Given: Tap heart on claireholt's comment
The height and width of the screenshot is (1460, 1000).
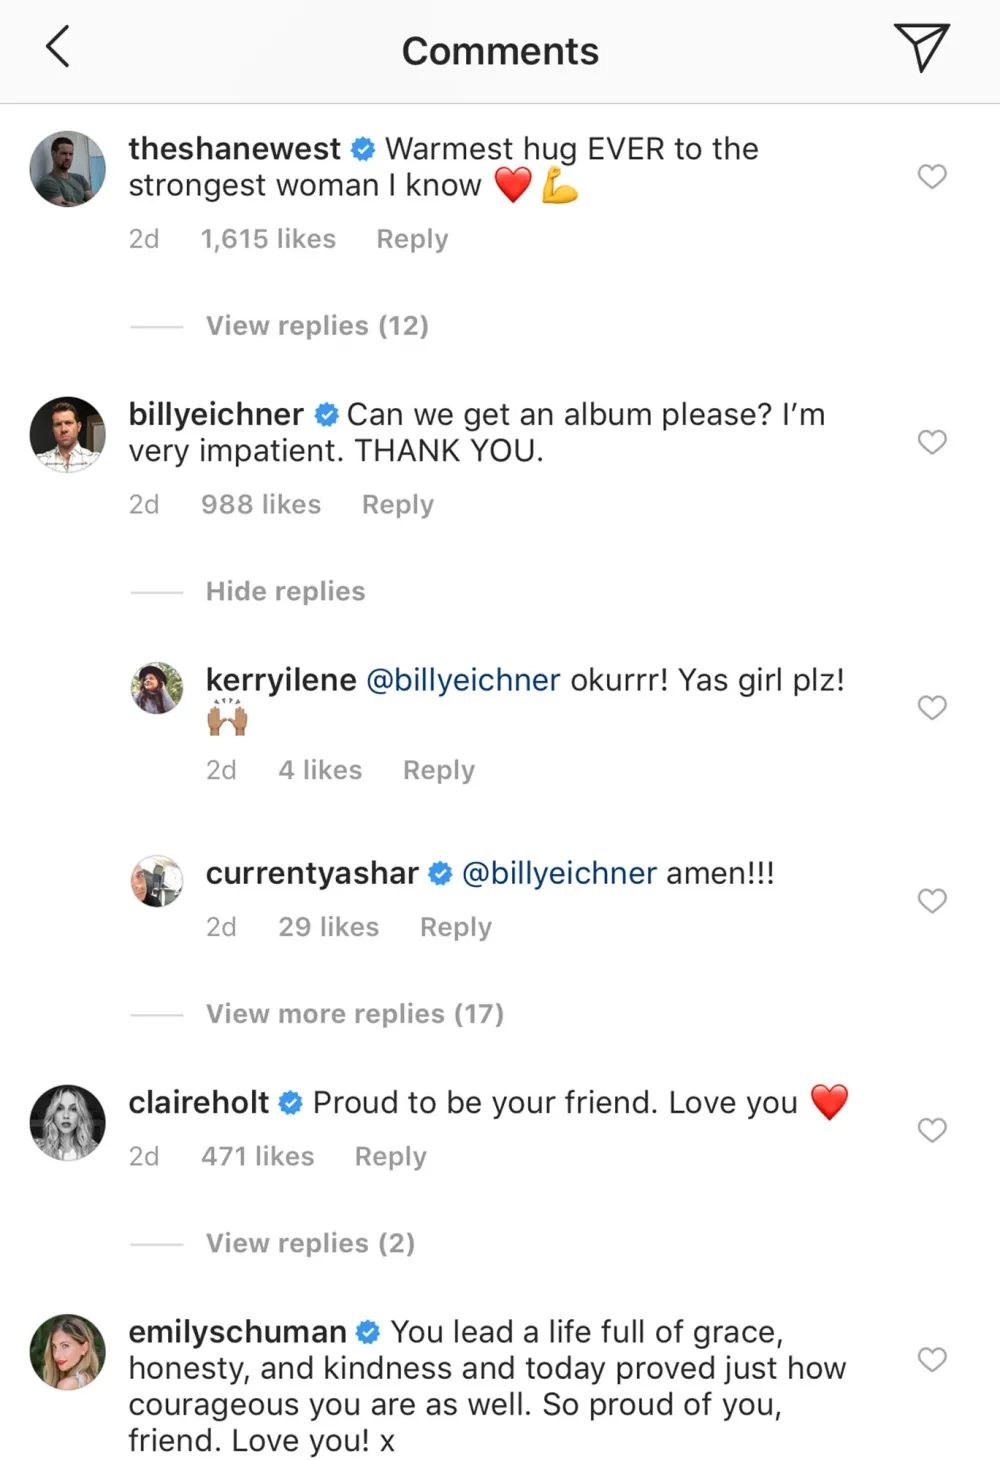Looking at the screenshot, I should tap(932, 1130).
